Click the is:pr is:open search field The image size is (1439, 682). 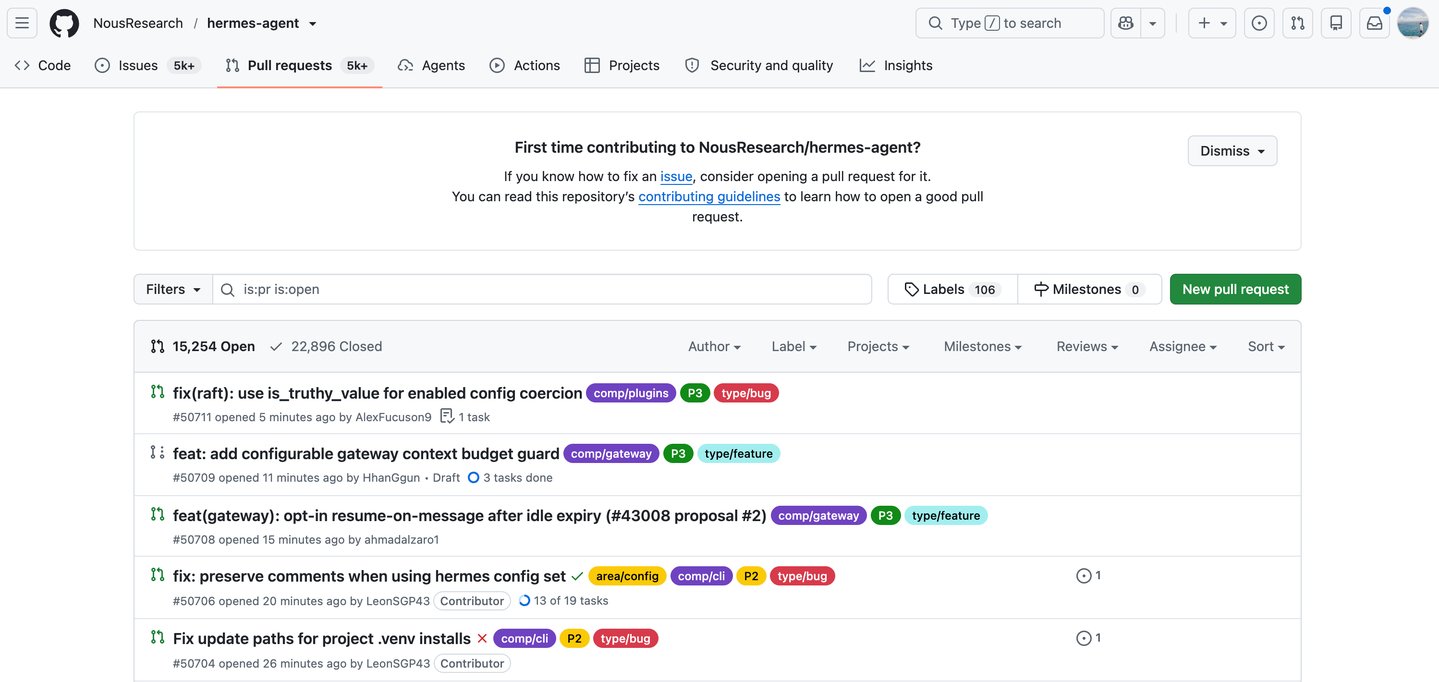click(542, 289)
